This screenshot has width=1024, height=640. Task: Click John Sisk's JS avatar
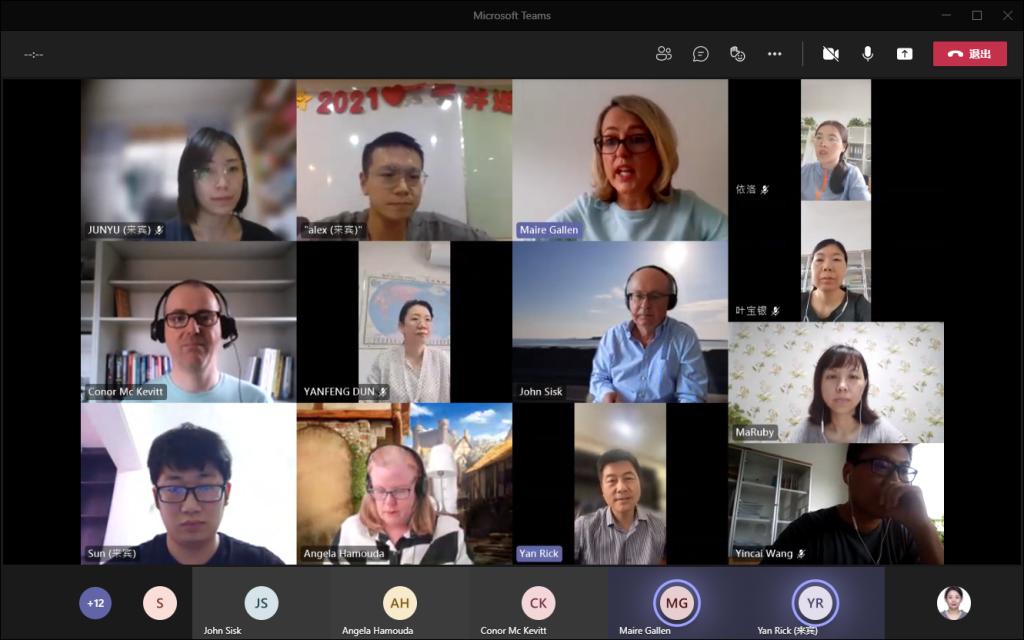(262, 603)
